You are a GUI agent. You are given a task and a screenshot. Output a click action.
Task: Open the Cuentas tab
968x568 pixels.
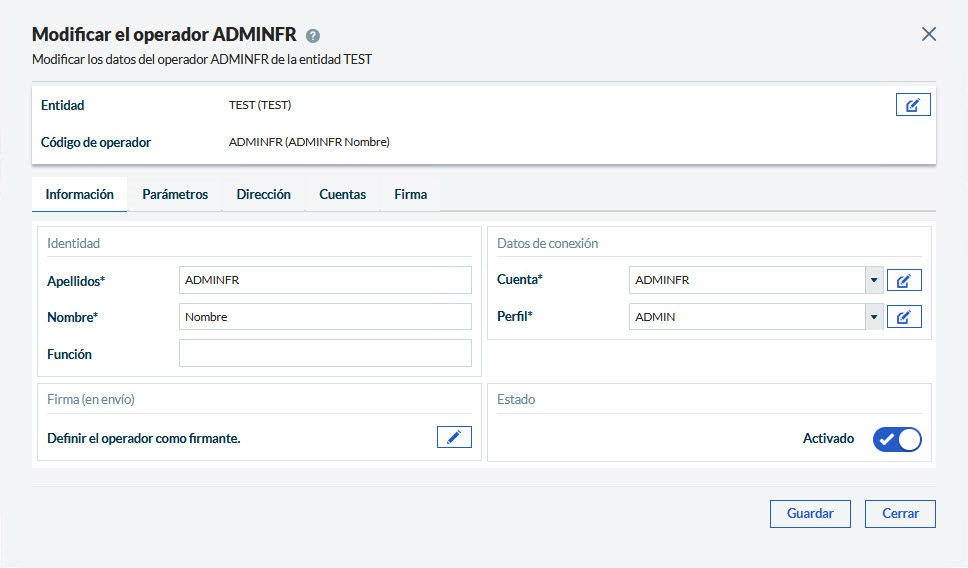342,195
